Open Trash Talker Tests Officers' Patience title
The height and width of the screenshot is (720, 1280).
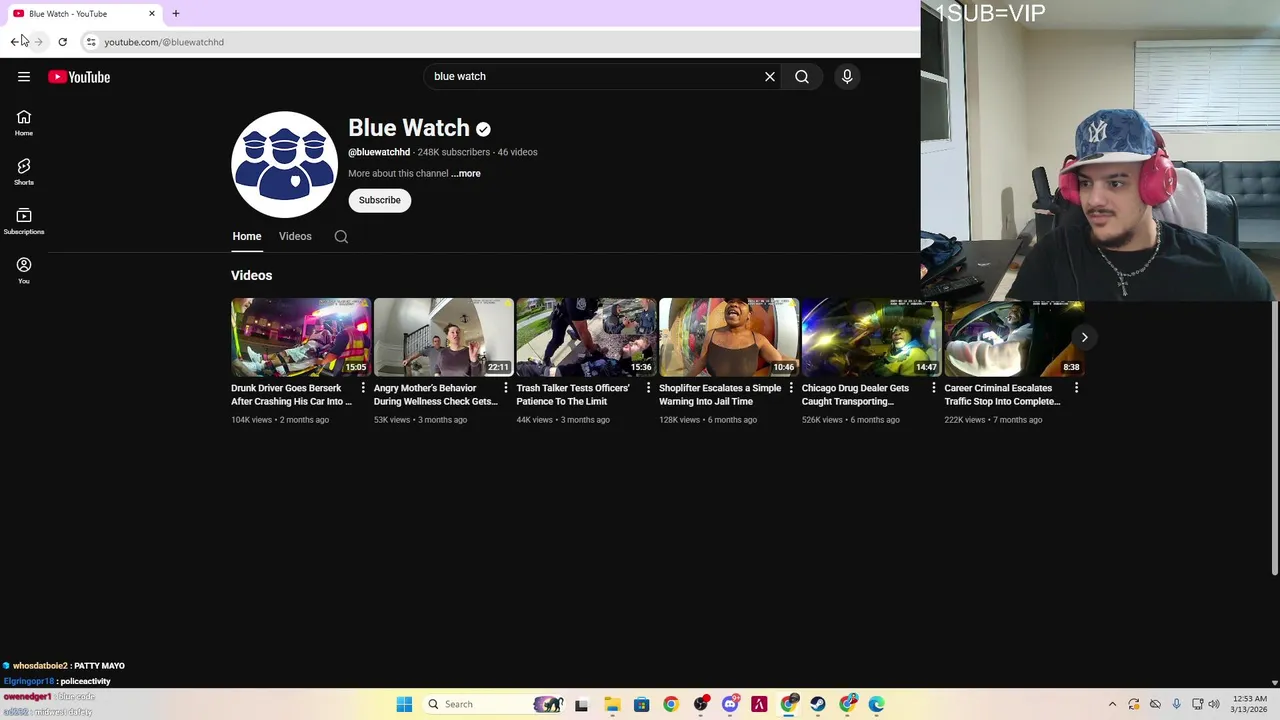(x=573, y=395)
